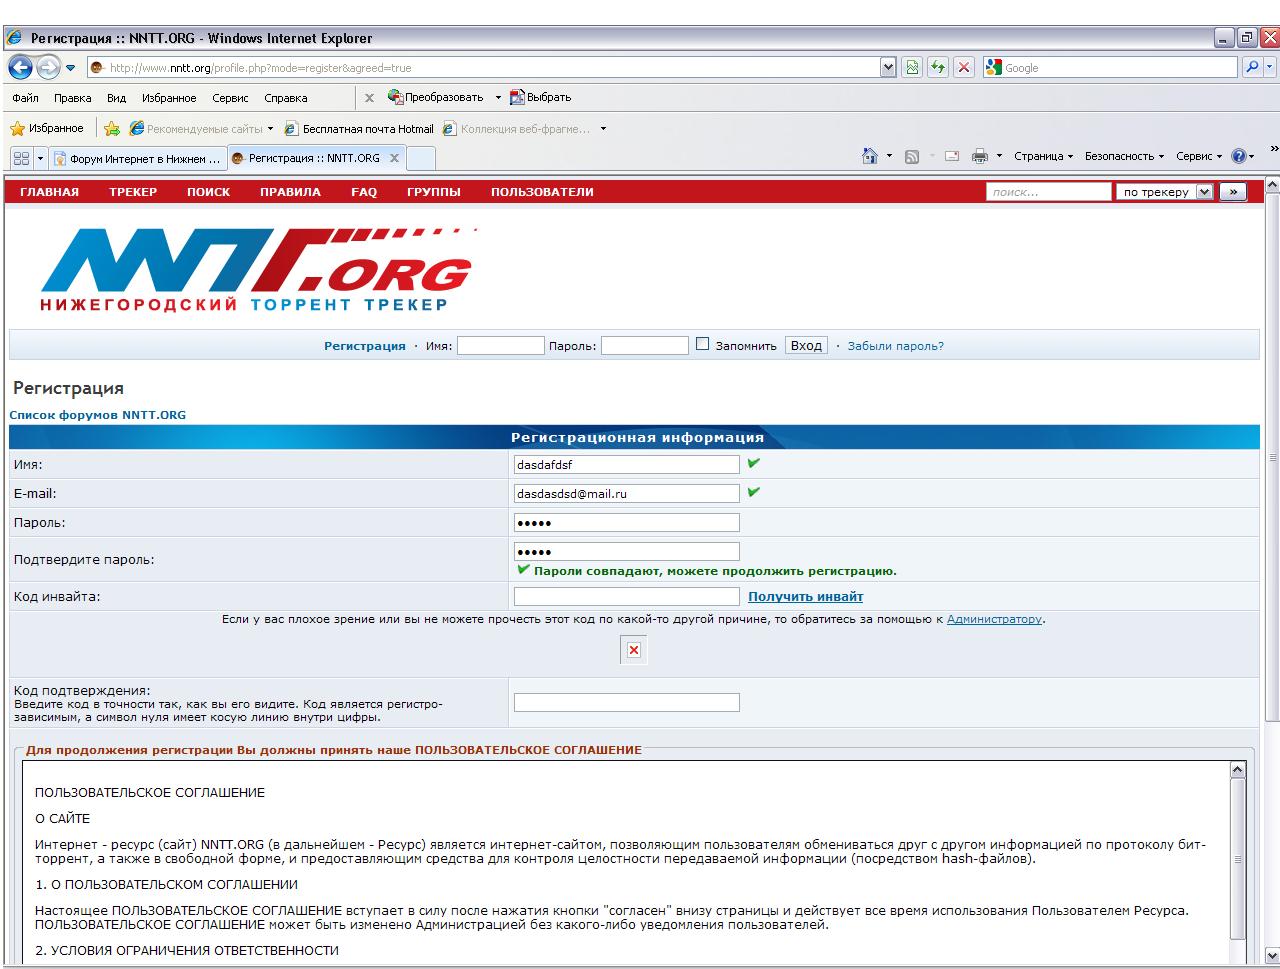
Task: Open ПРАВИЛА in site navigation
Action: [290, 192]
